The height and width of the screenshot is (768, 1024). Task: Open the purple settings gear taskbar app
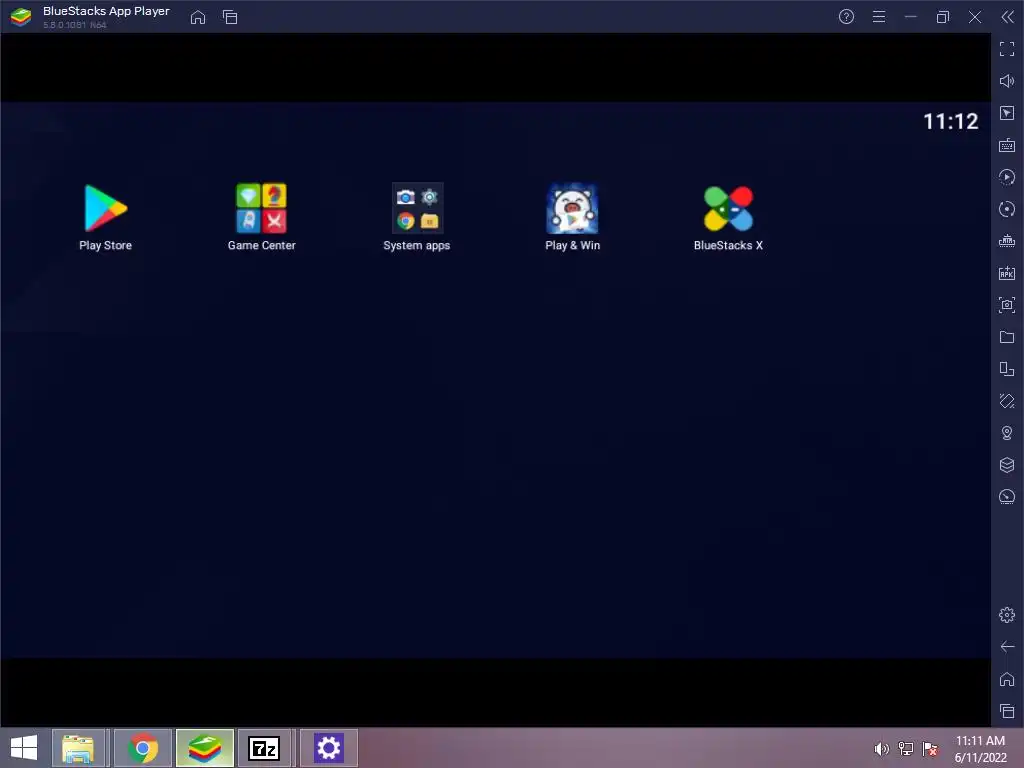(328, 748)
